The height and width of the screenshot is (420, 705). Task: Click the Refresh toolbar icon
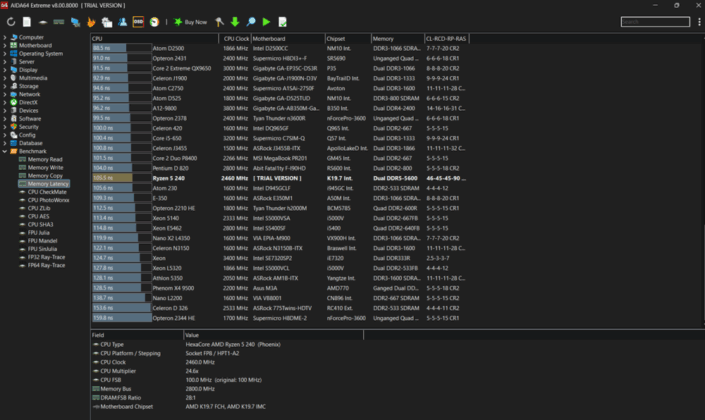tap(11, 22)
